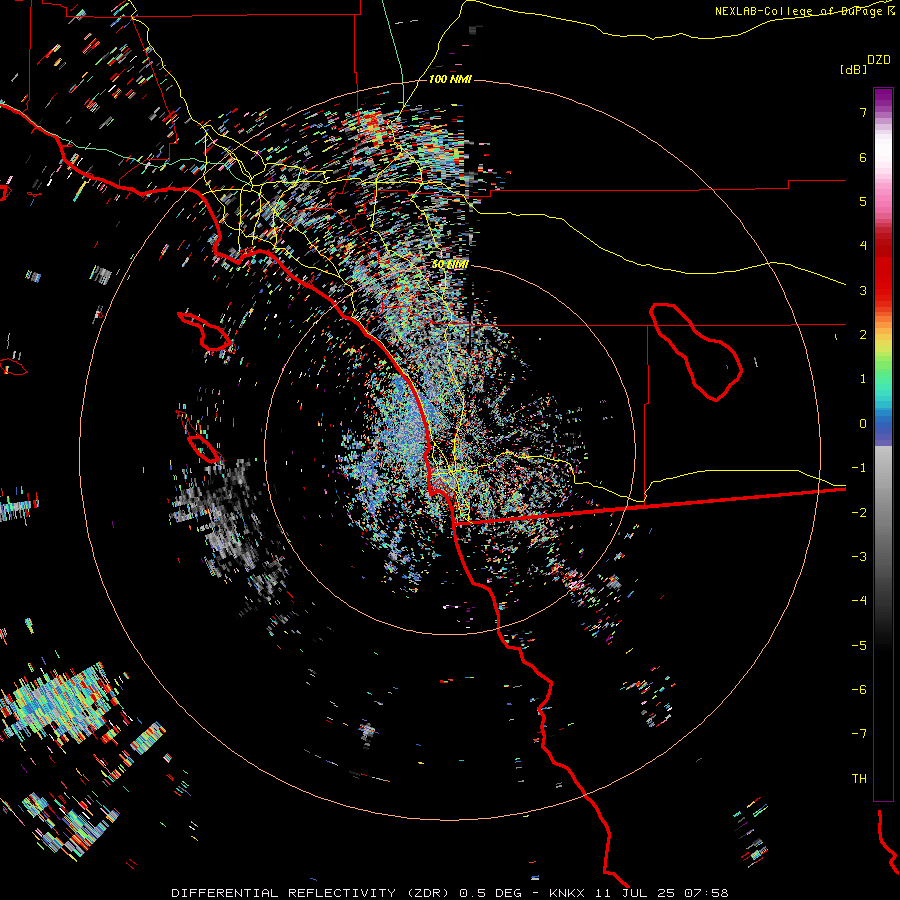Click the 6 value on color scale
This screenshot has width=900, height=900.
point(863,157)
